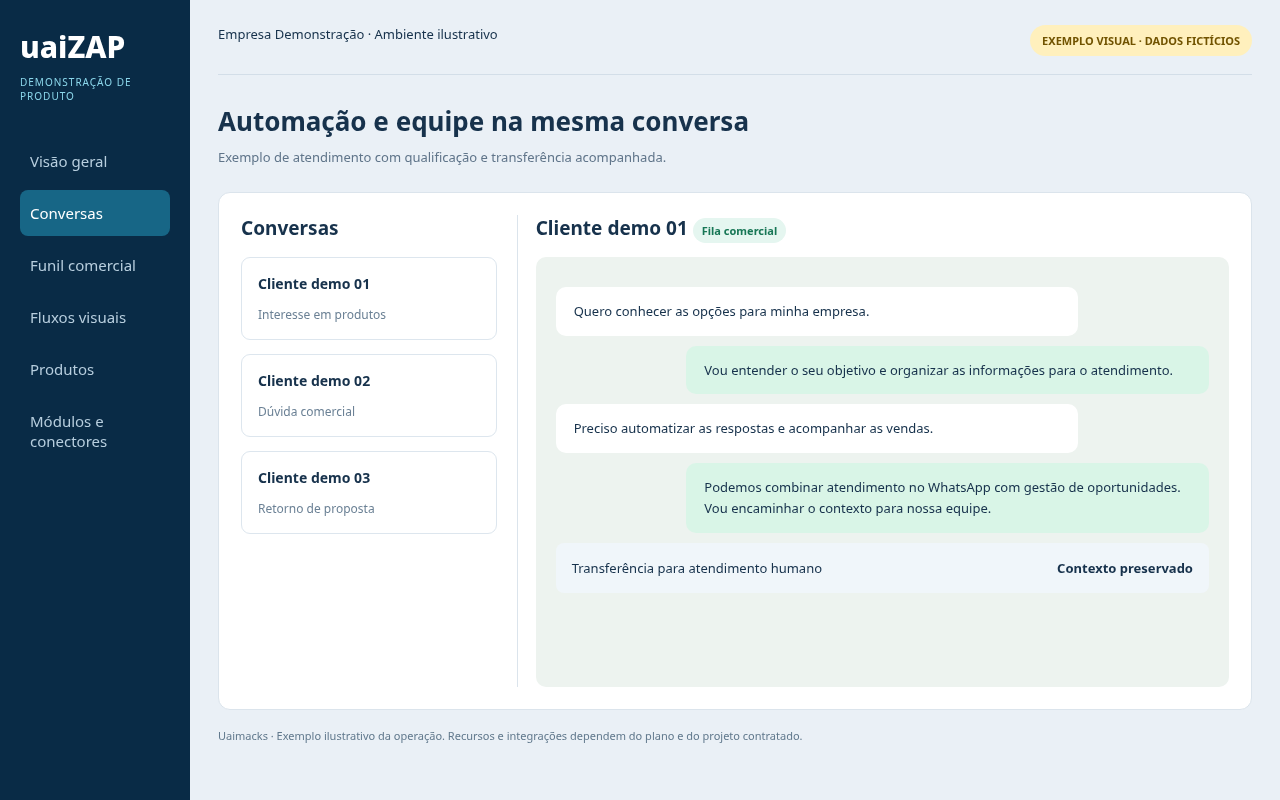Open the Cliente demo 02 conversation
1280x800 pixels.
tap(369, 395)
